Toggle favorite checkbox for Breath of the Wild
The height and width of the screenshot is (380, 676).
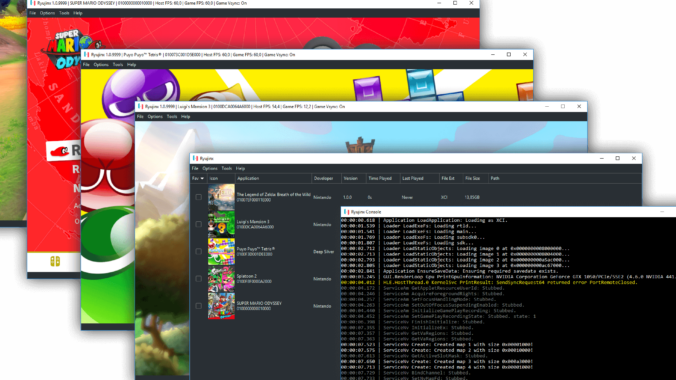[x=198, y=197]
